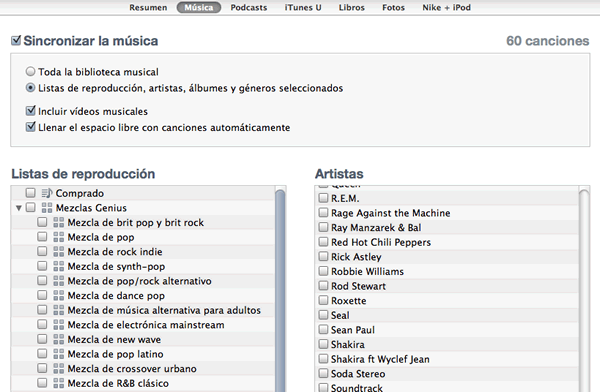Click Genius icon beside Mezcla de pop
Viewport: 600px width, 392px height.
[59, 237]
